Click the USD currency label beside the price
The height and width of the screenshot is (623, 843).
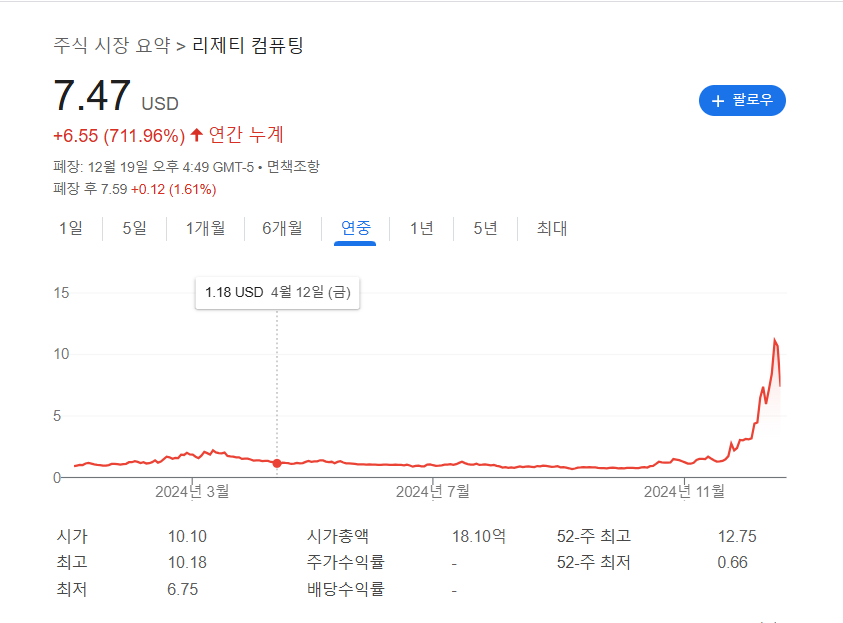click(x=160, y=103)
